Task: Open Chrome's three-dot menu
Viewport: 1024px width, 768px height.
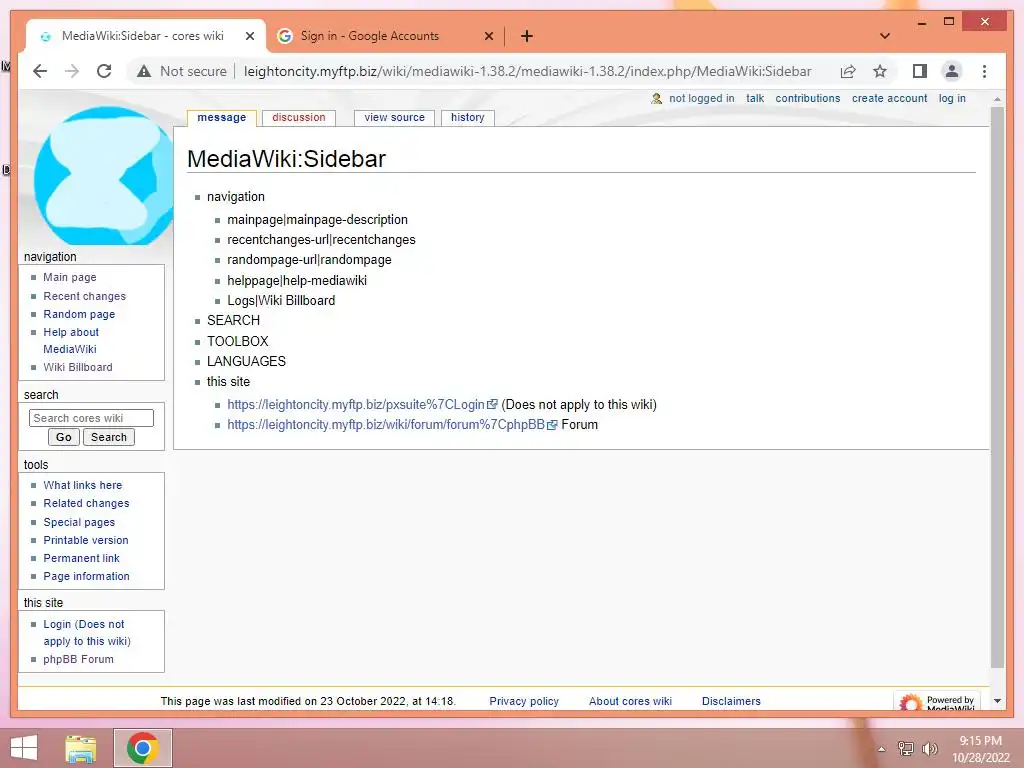Action: [984, 71]
